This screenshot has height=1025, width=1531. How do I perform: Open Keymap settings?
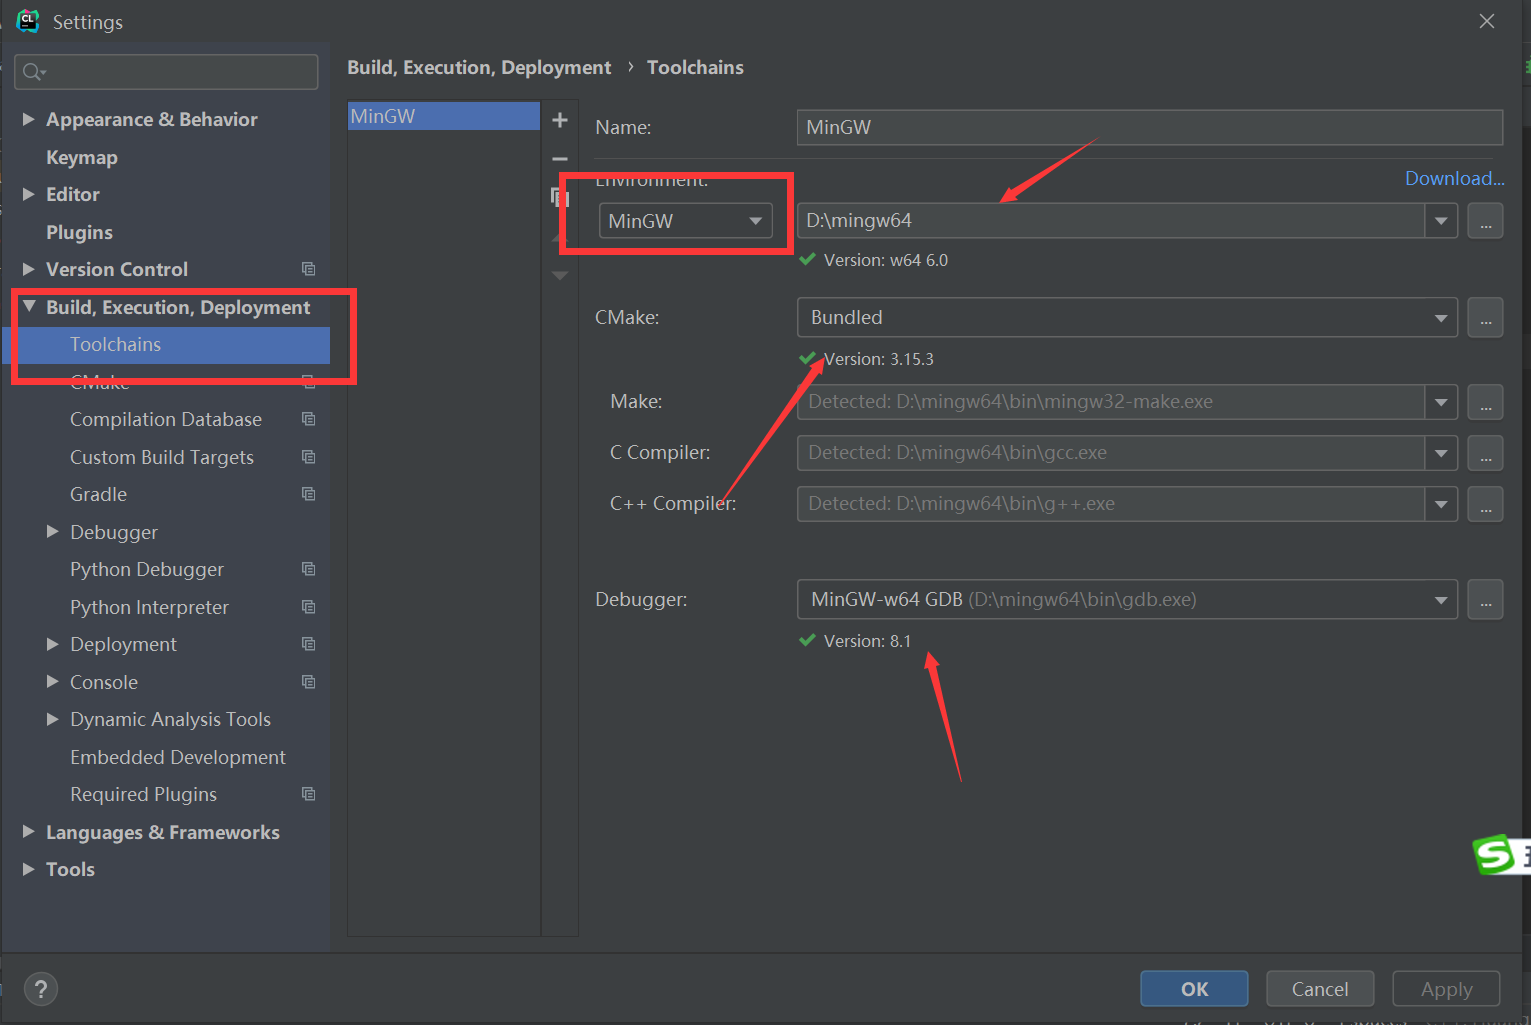pos(82,157)
